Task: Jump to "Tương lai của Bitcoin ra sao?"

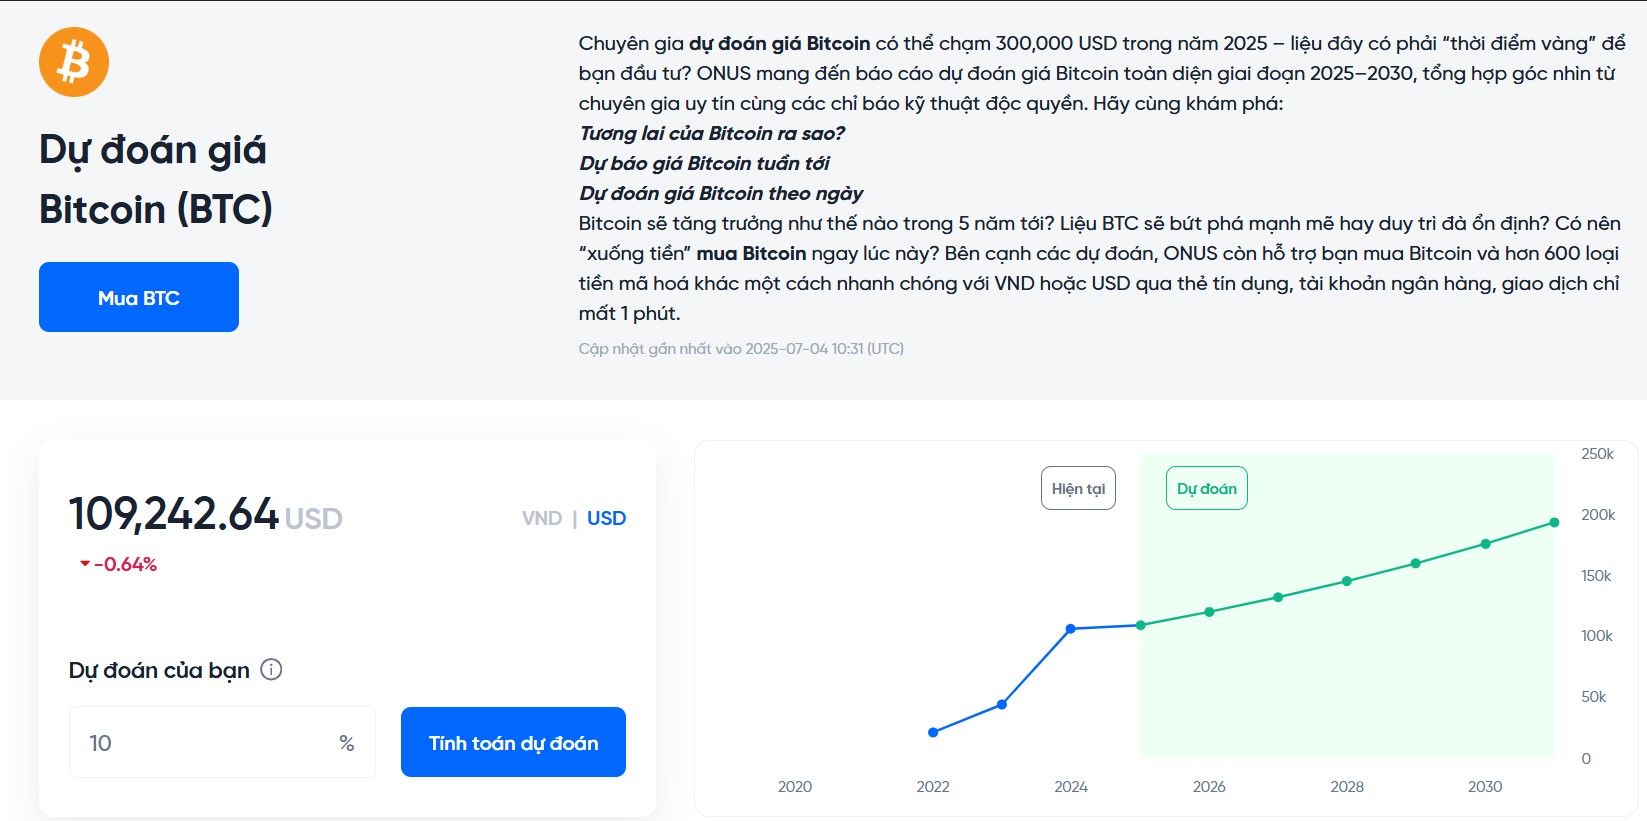Action: (x=712, y=133)
